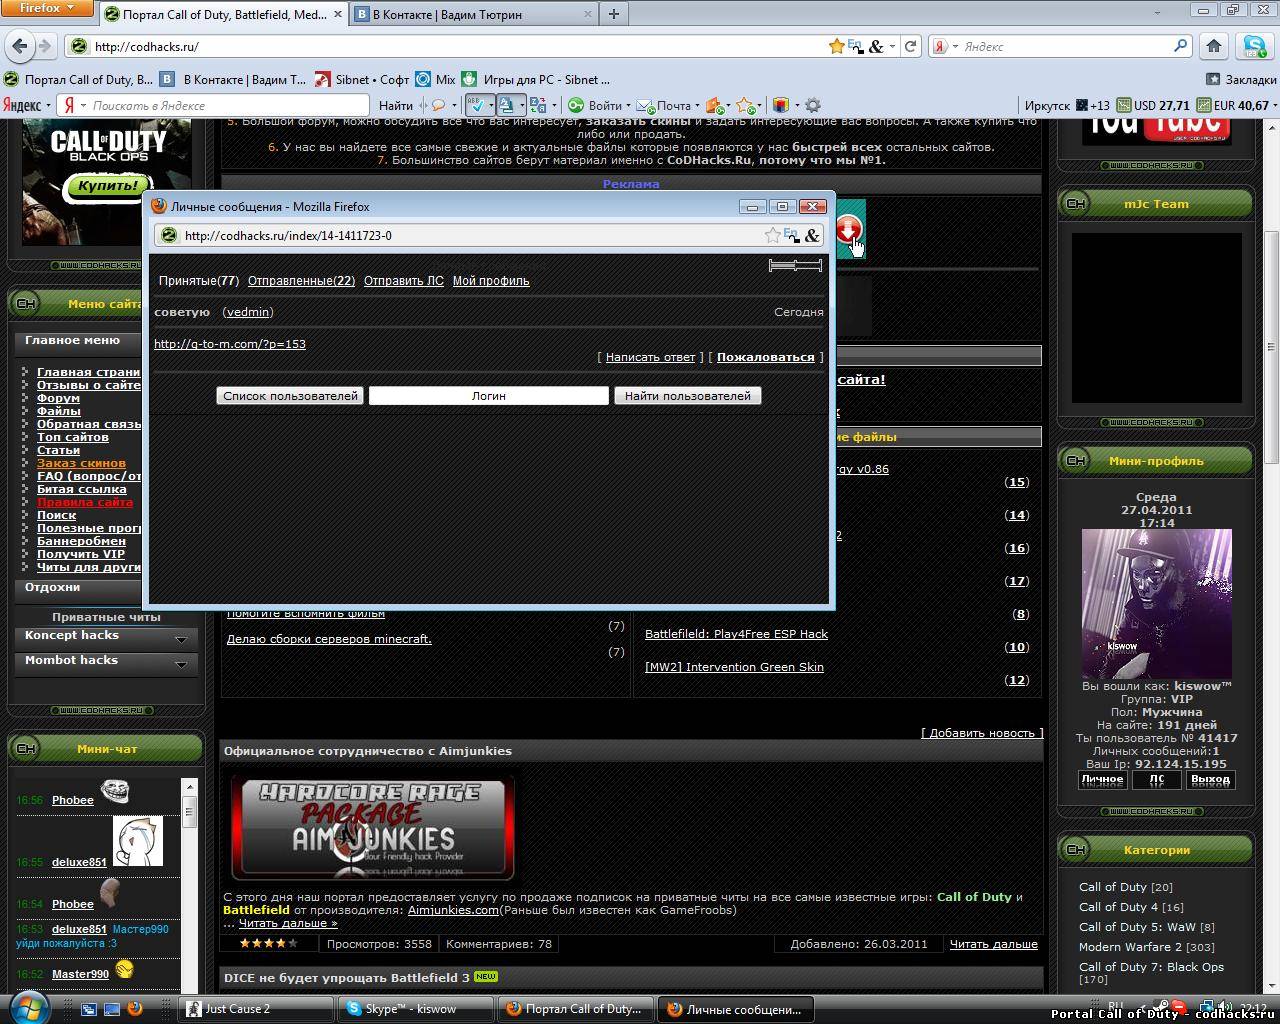This screenshot has width=1280, height=1024.
Task: Open Почта dropdown arrow
Action: pyautogui.click(x=698, y=105)
